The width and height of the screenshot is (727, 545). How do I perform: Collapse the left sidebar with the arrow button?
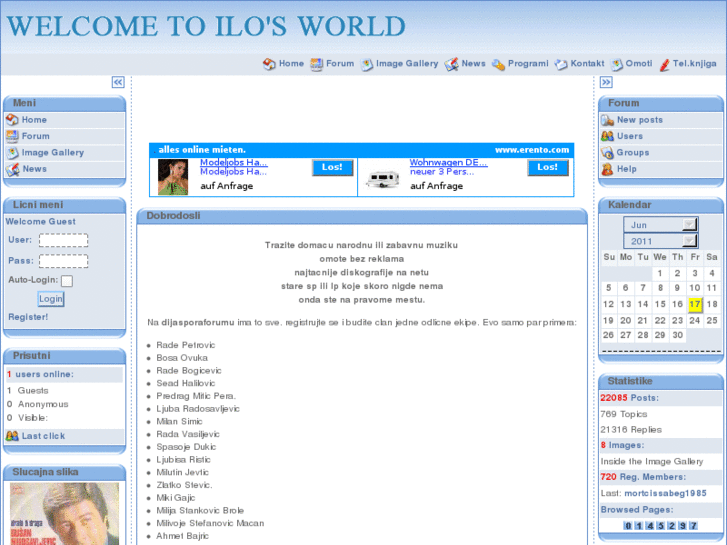(x=118, y=83)
